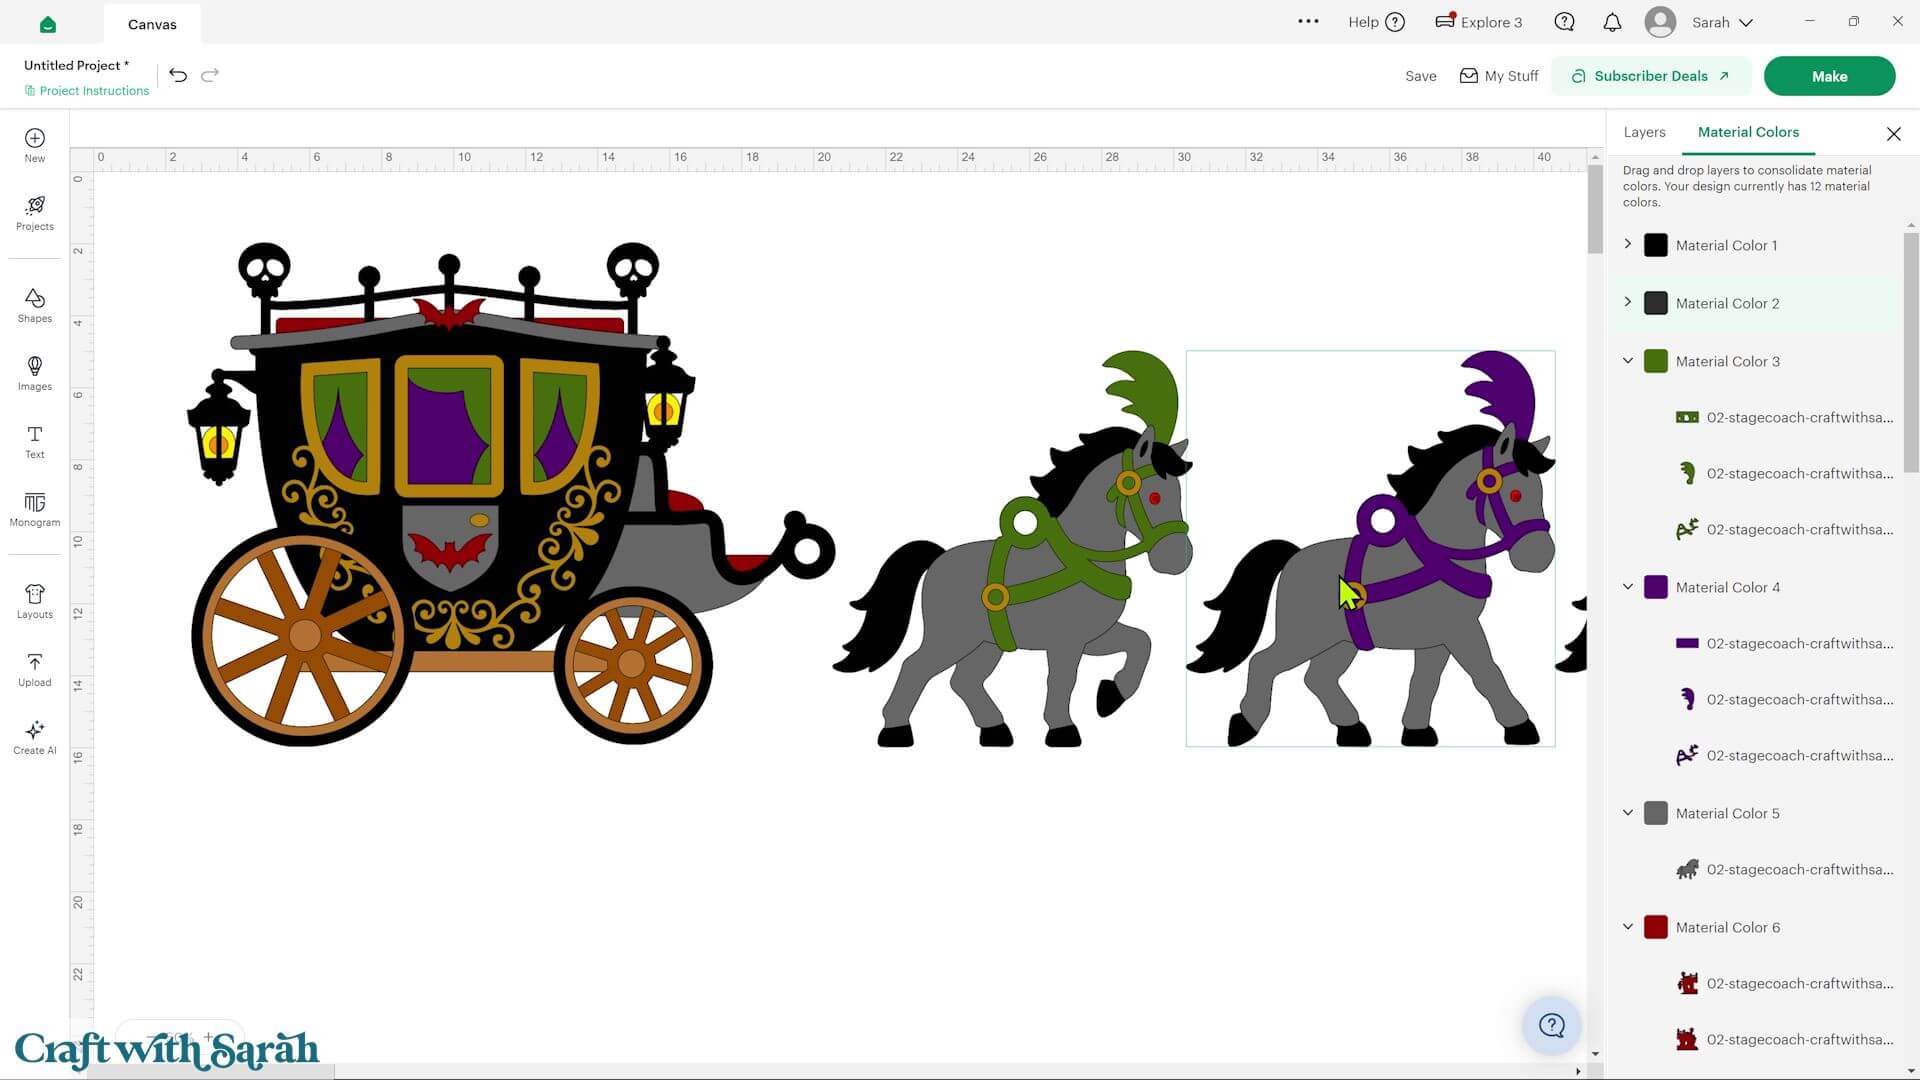The height and width of the screenshot is (1080, 1920).
Task: Select the gray horse layer under Material Color 5
Action: coord(1784,870)
